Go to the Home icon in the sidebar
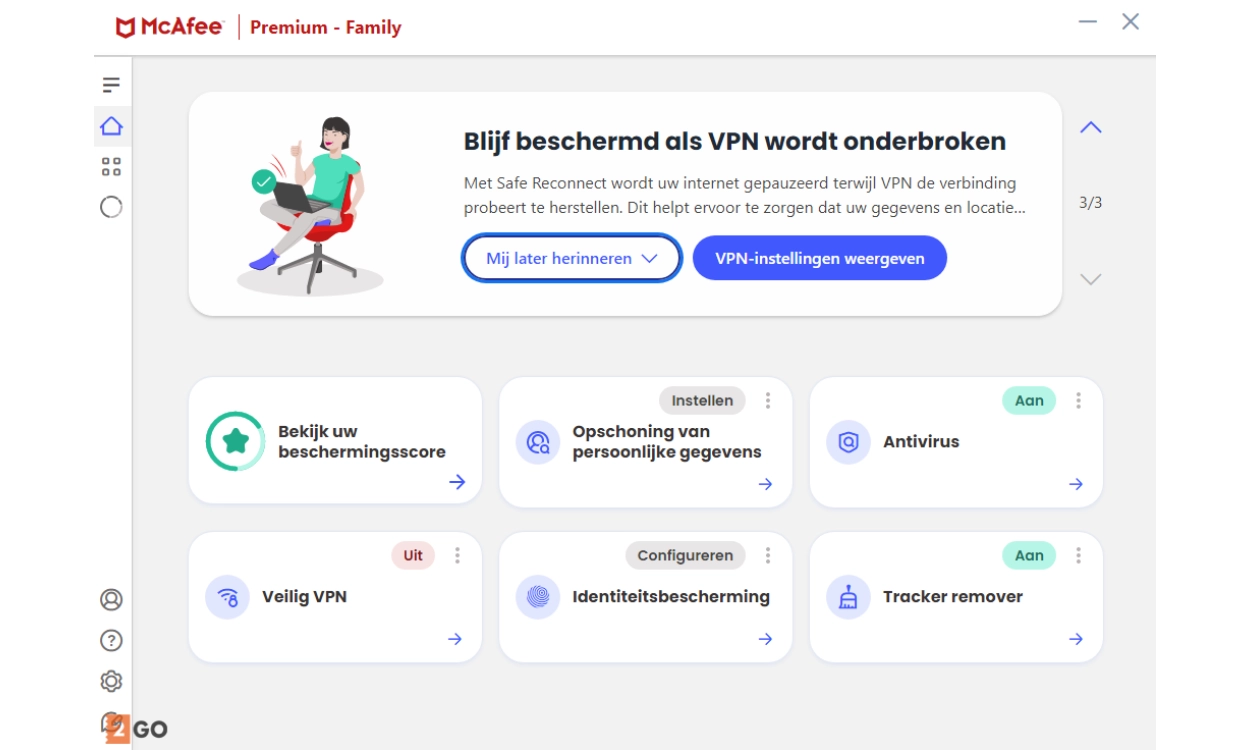Screen dimensions: 1250x750 click(111, 126)
